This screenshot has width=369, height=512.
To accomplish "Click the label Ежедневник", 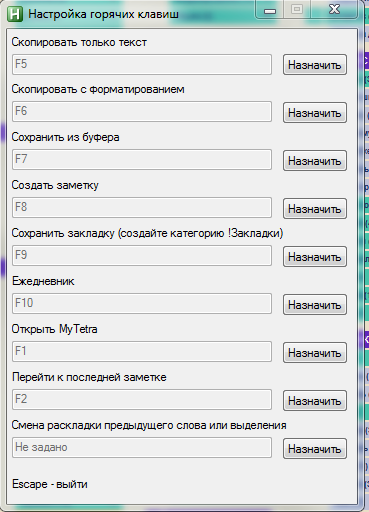I will pyautogui.click(x=43, y=281).
